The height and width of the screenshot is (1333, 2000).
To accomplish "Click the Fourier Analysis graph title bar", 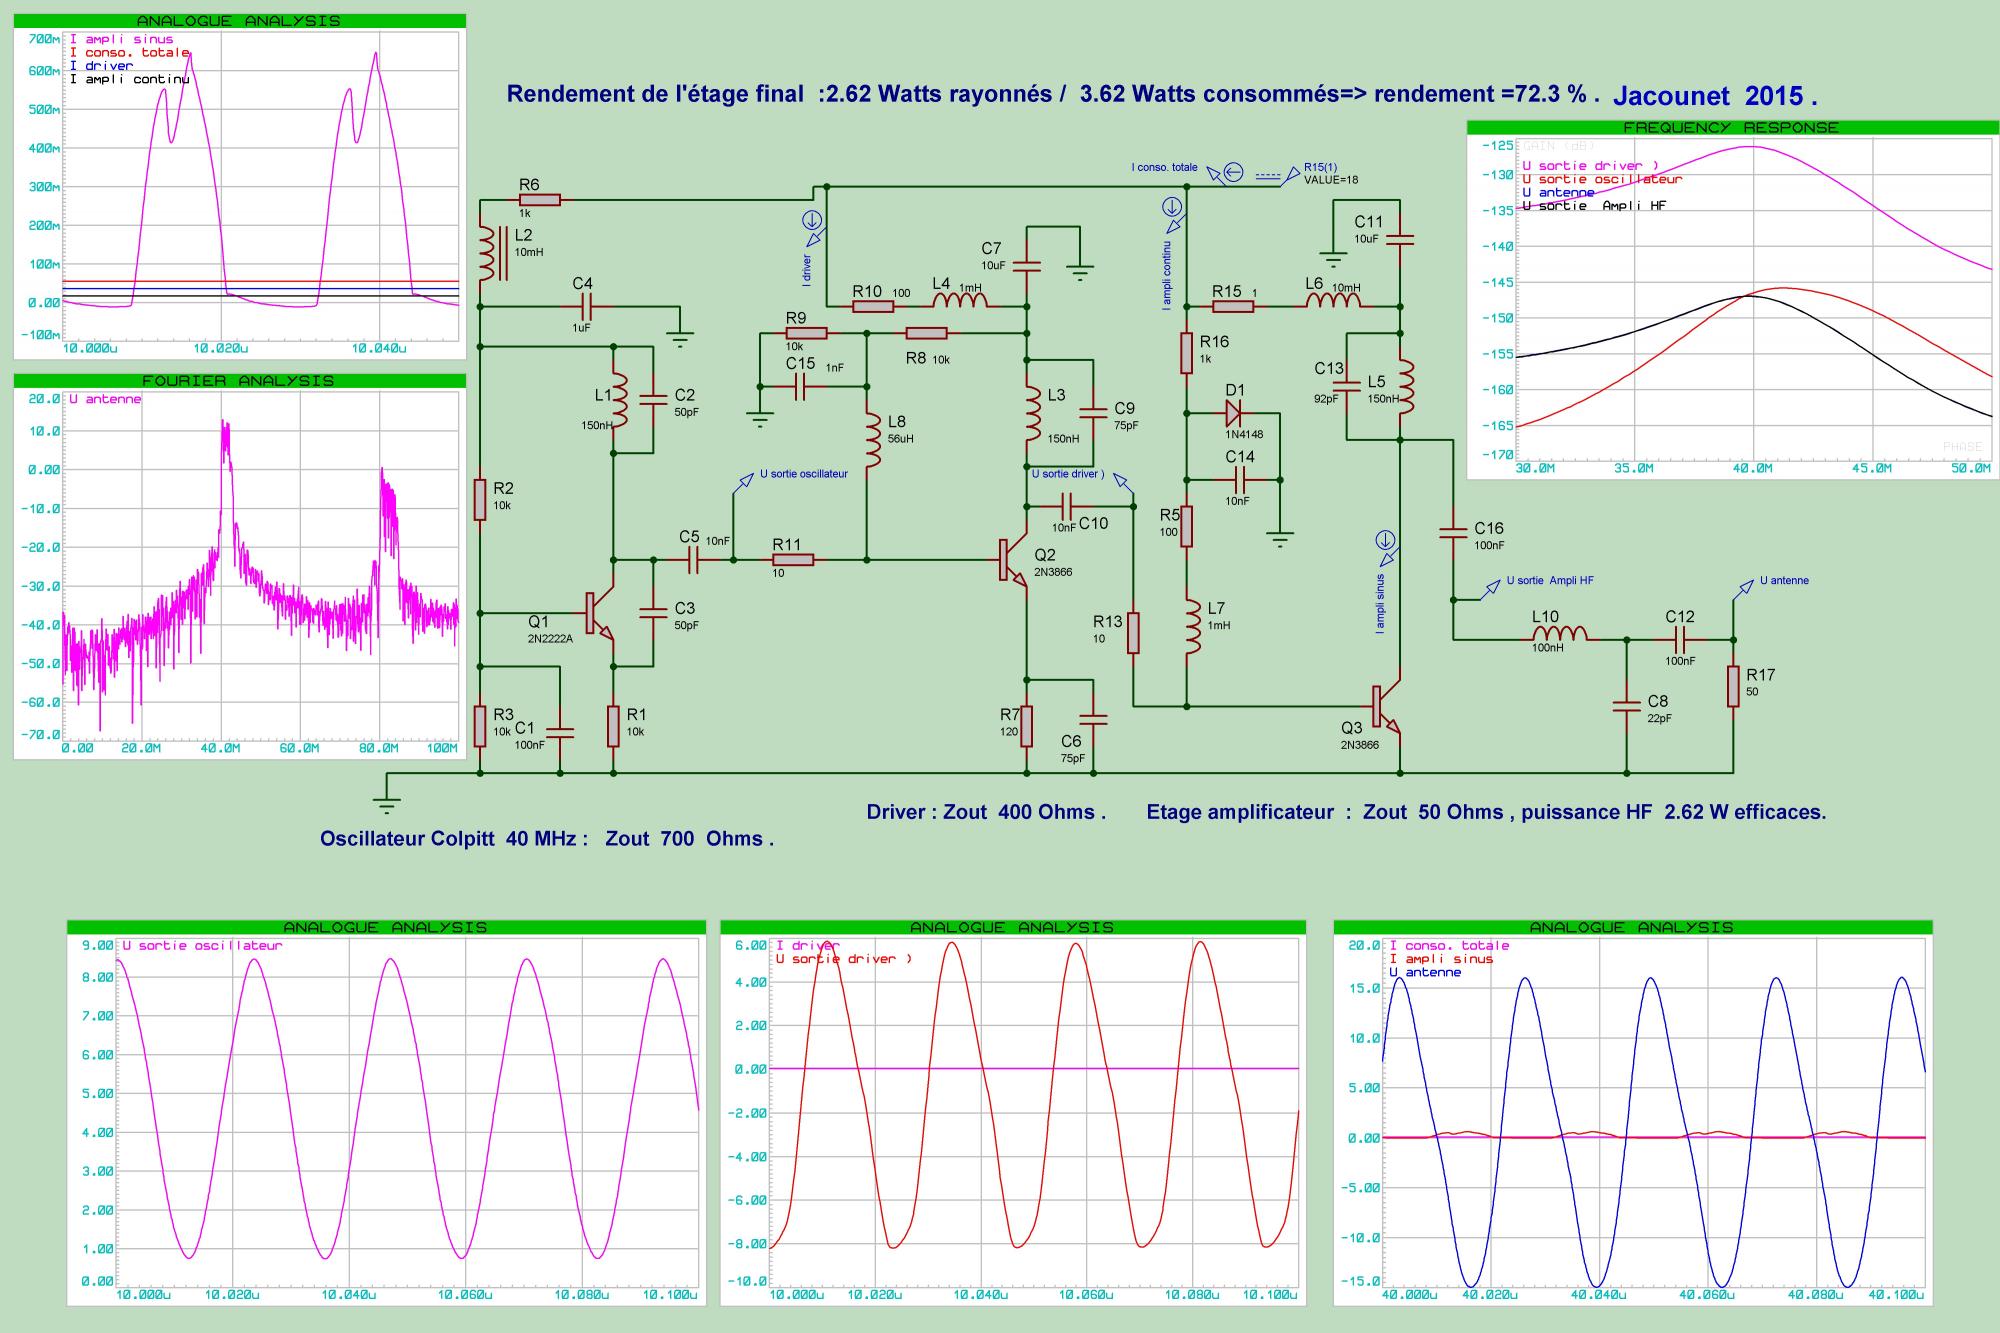I will click(x=239, y=381).
